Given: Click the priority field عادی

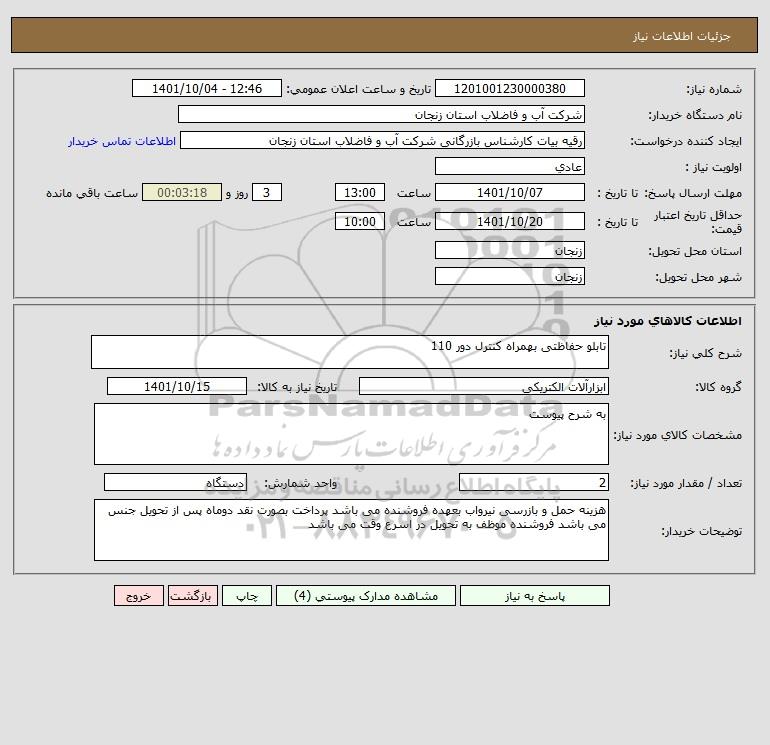Looking at the screenshot, I should (510, 166).
